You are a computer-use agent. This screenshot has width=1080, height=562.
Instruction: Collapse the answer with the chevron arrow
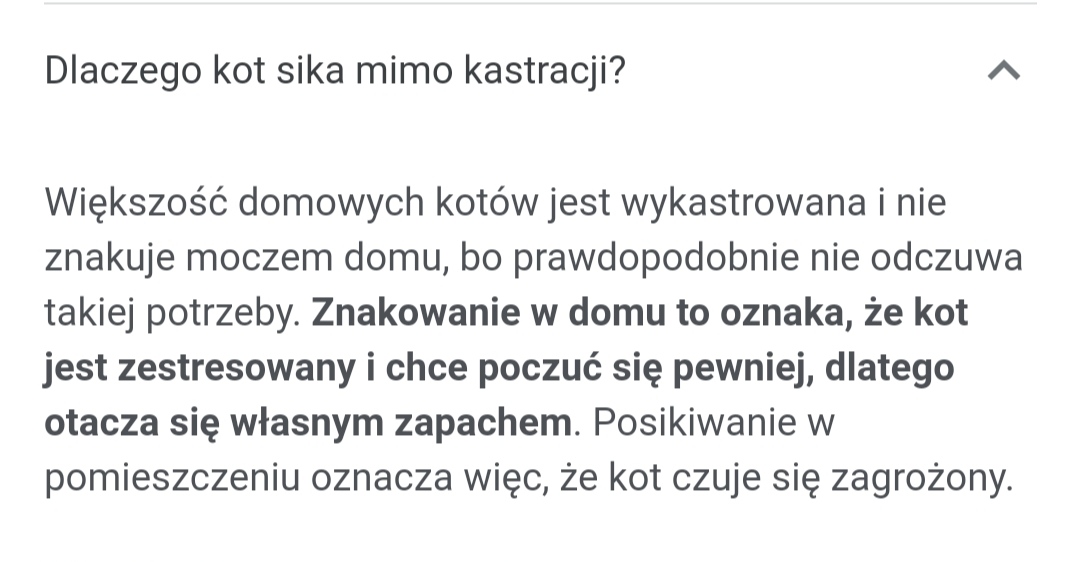tap(1003, 72)
